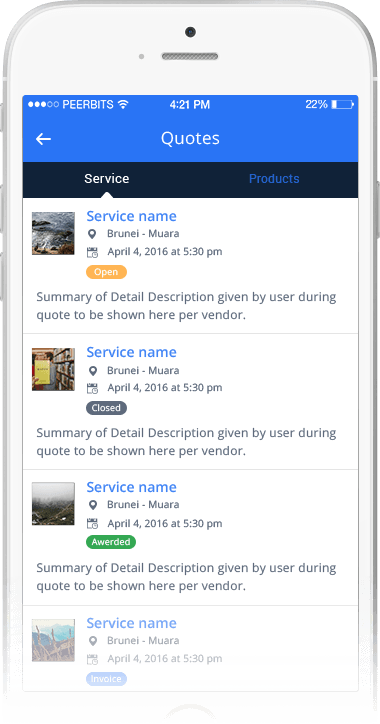Click the orange Open status badge
Screen dimensions: 380x724
[106, 272]
